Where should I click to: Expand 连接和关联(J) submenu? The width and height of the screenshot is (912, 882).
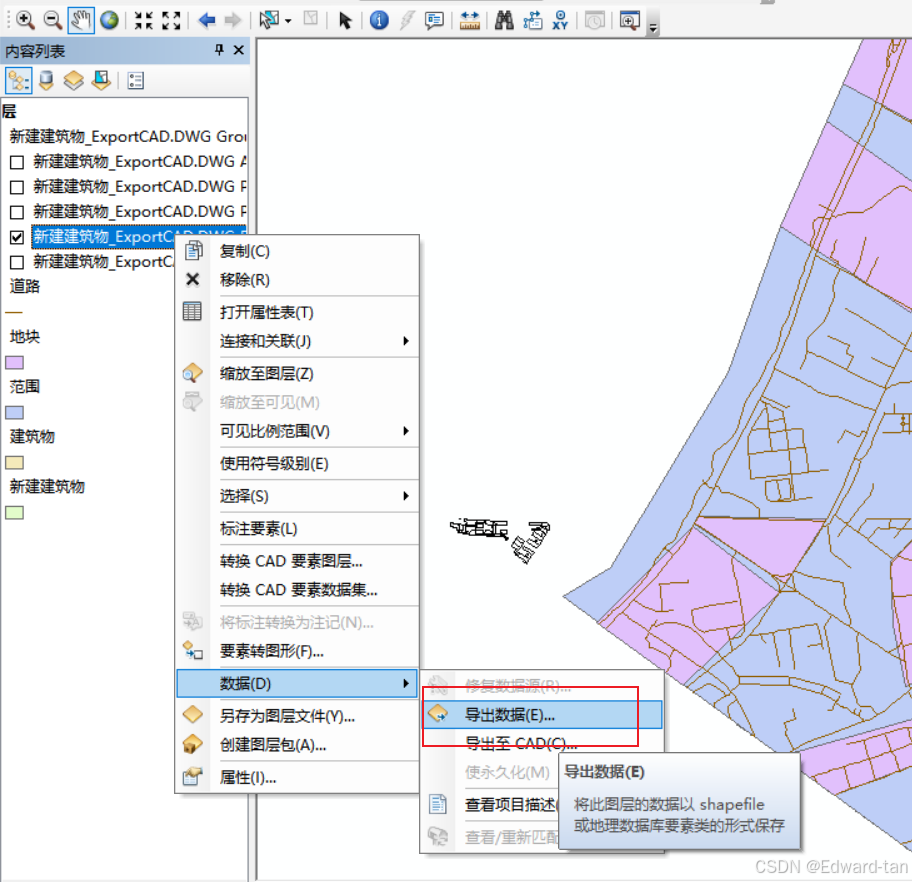coord(297,341)
